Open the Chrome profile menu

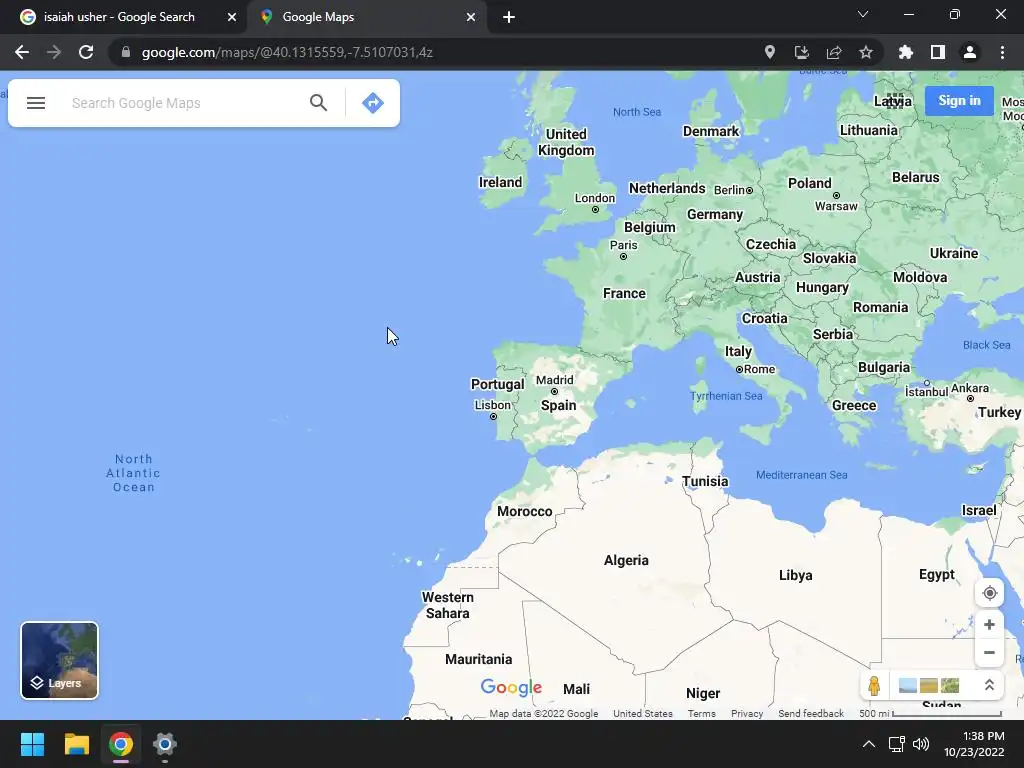[x=970, y=52]
